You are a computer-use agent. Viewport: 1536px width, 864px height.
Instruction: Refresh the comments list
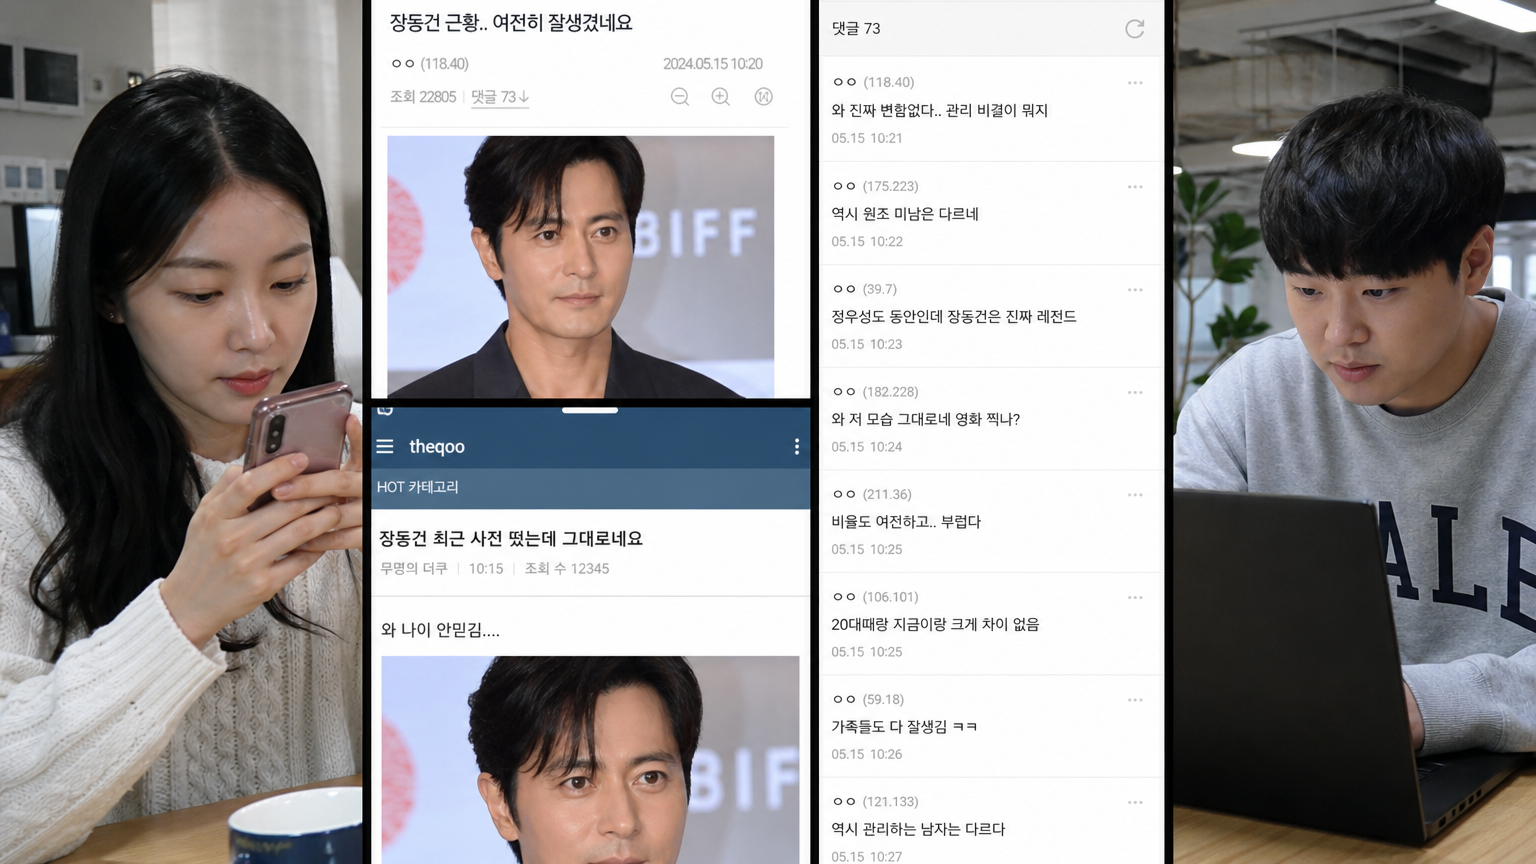[1134, 29]
